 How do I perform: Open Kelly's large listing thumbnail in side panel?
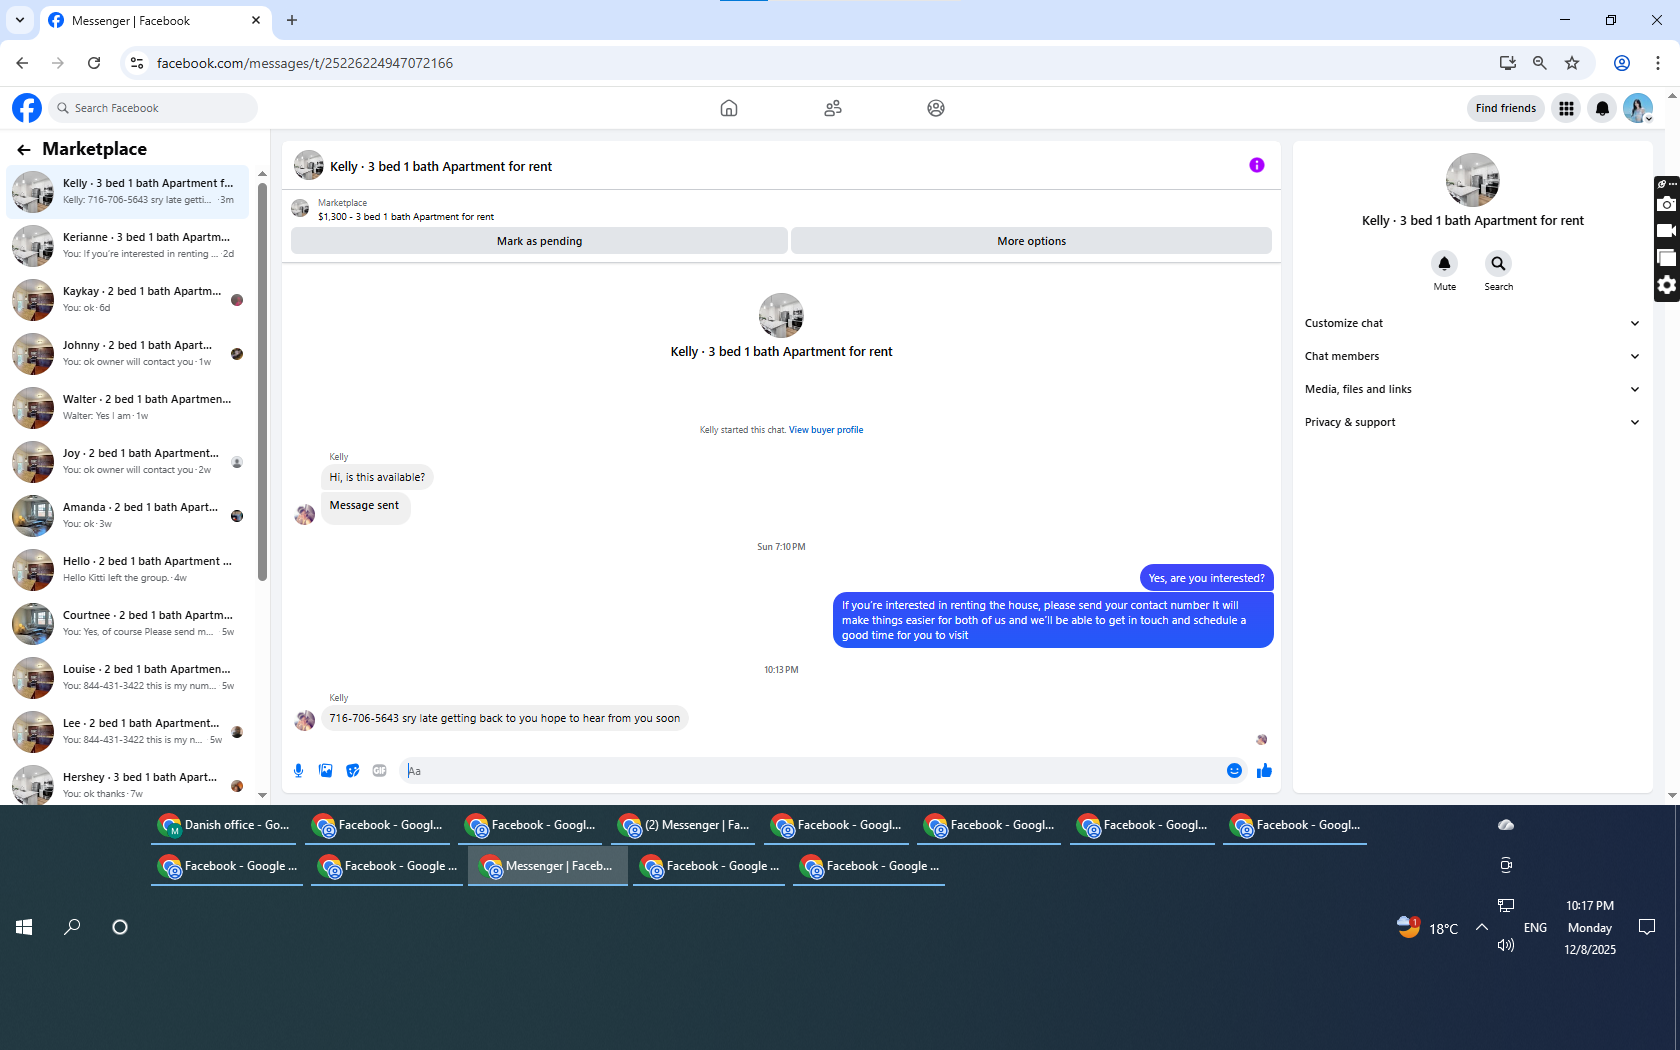(1472, 180)
